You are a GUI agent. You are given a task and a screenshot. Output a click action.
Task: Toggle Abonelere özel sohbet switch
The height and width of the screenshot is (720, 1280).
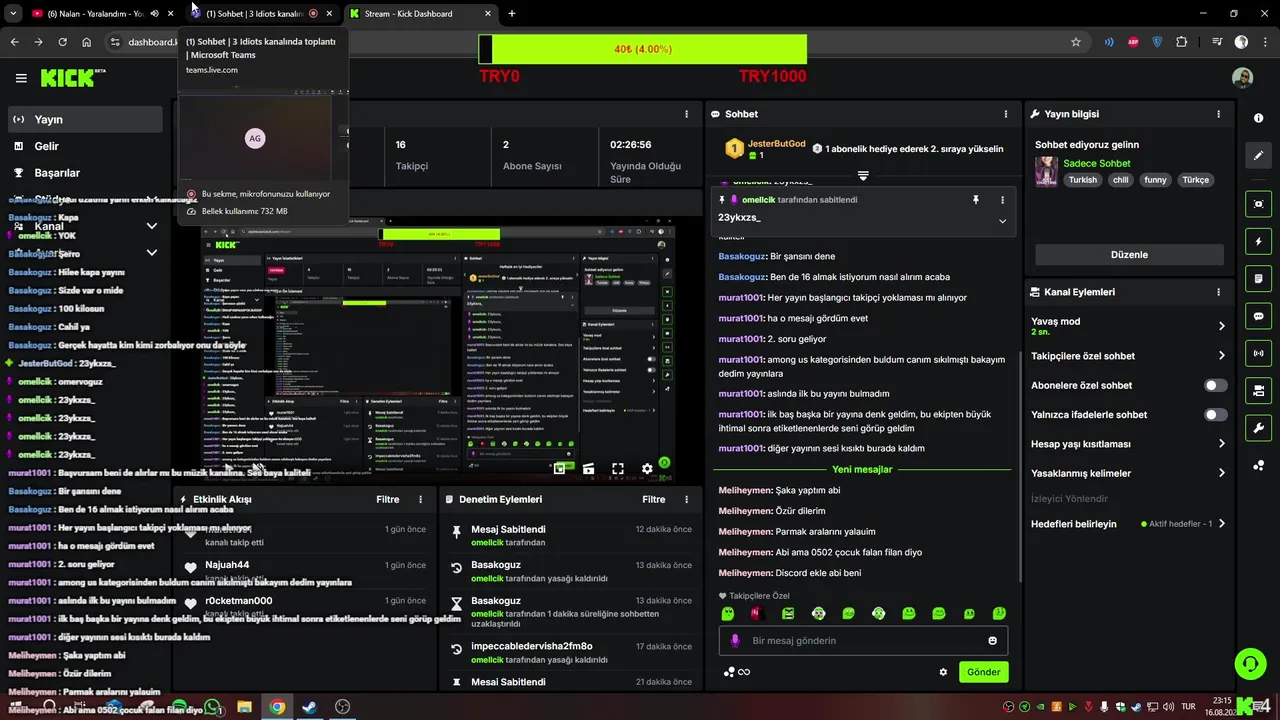coord(1216,385)
